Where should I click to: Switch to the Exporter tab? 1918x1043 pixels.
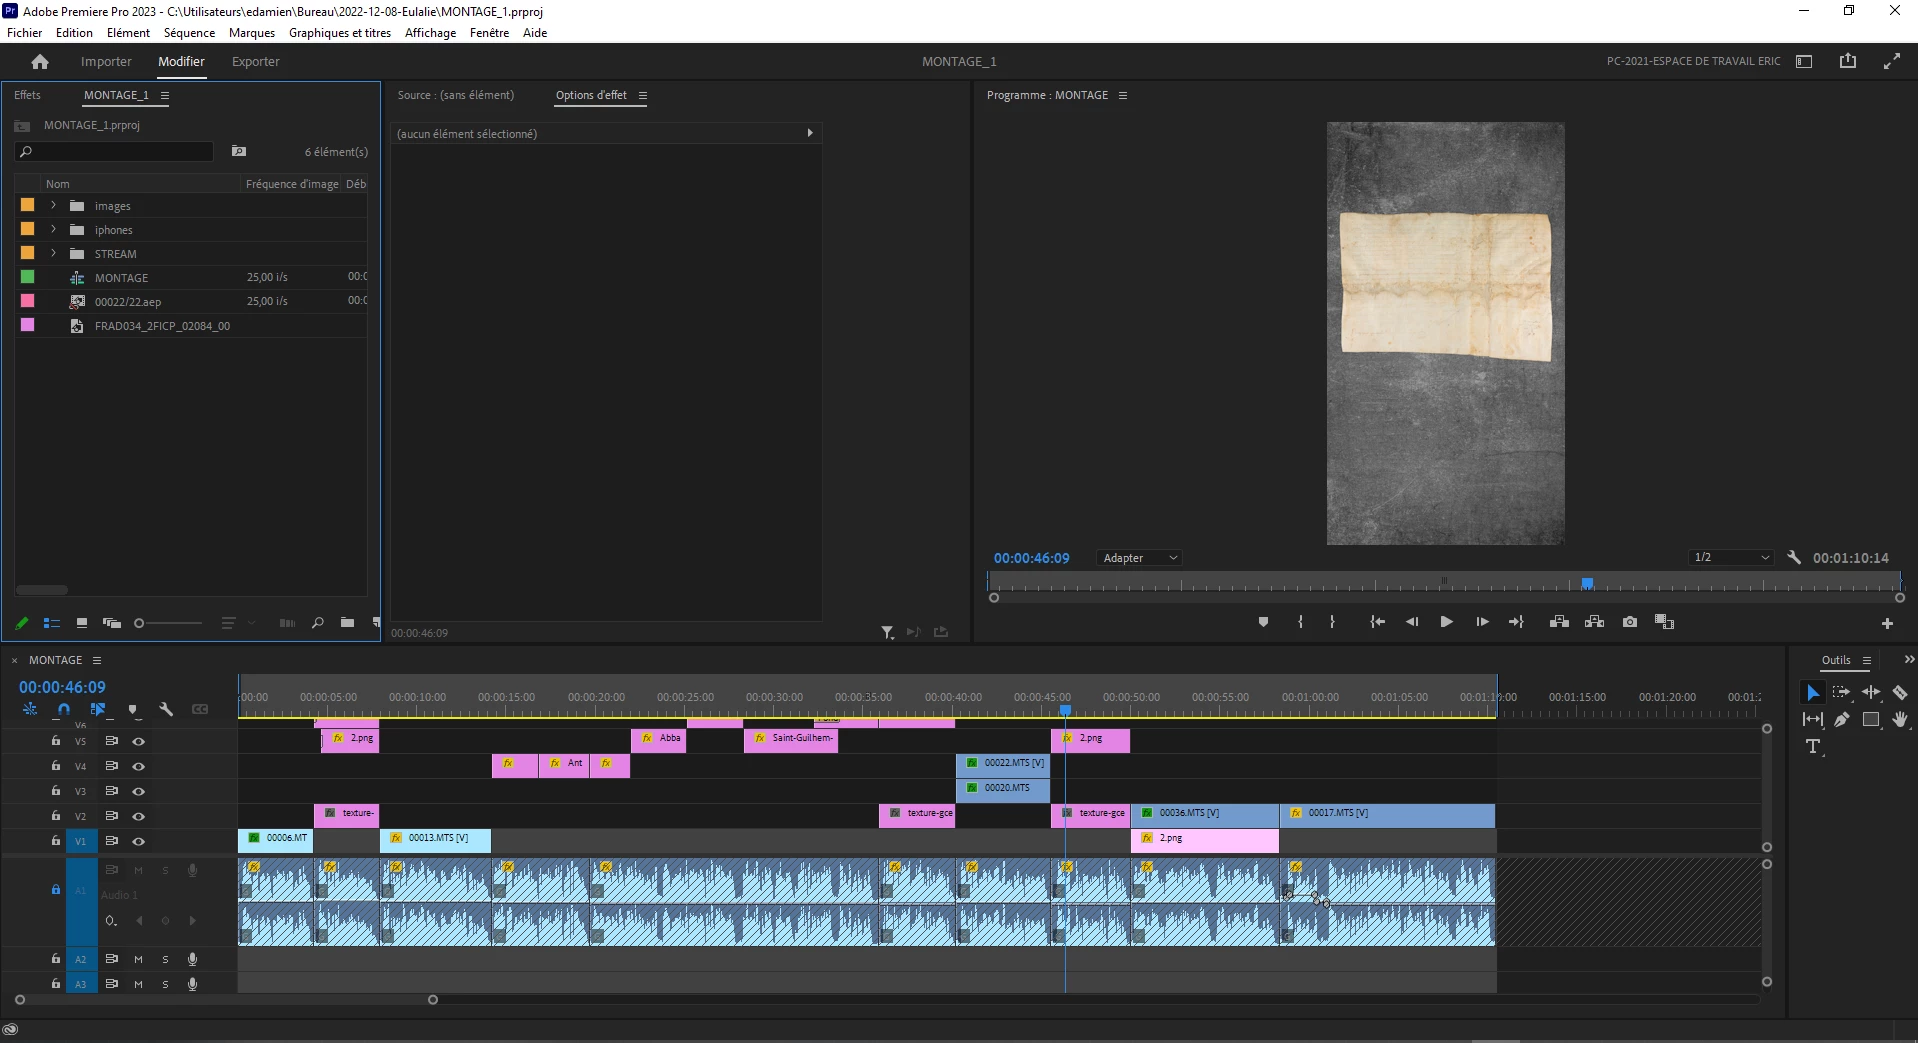pyautogui.click(x=256, y=62)
